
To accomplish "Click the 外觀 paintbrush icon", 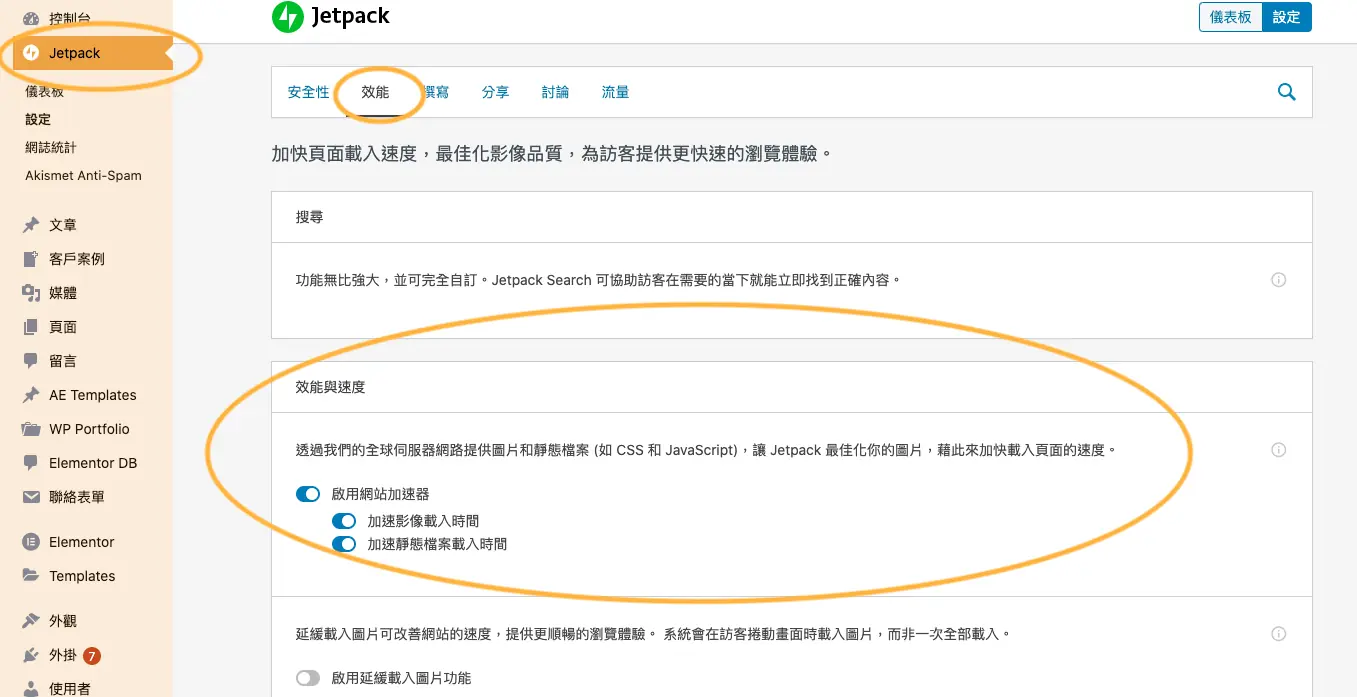I will click(31, 621).
